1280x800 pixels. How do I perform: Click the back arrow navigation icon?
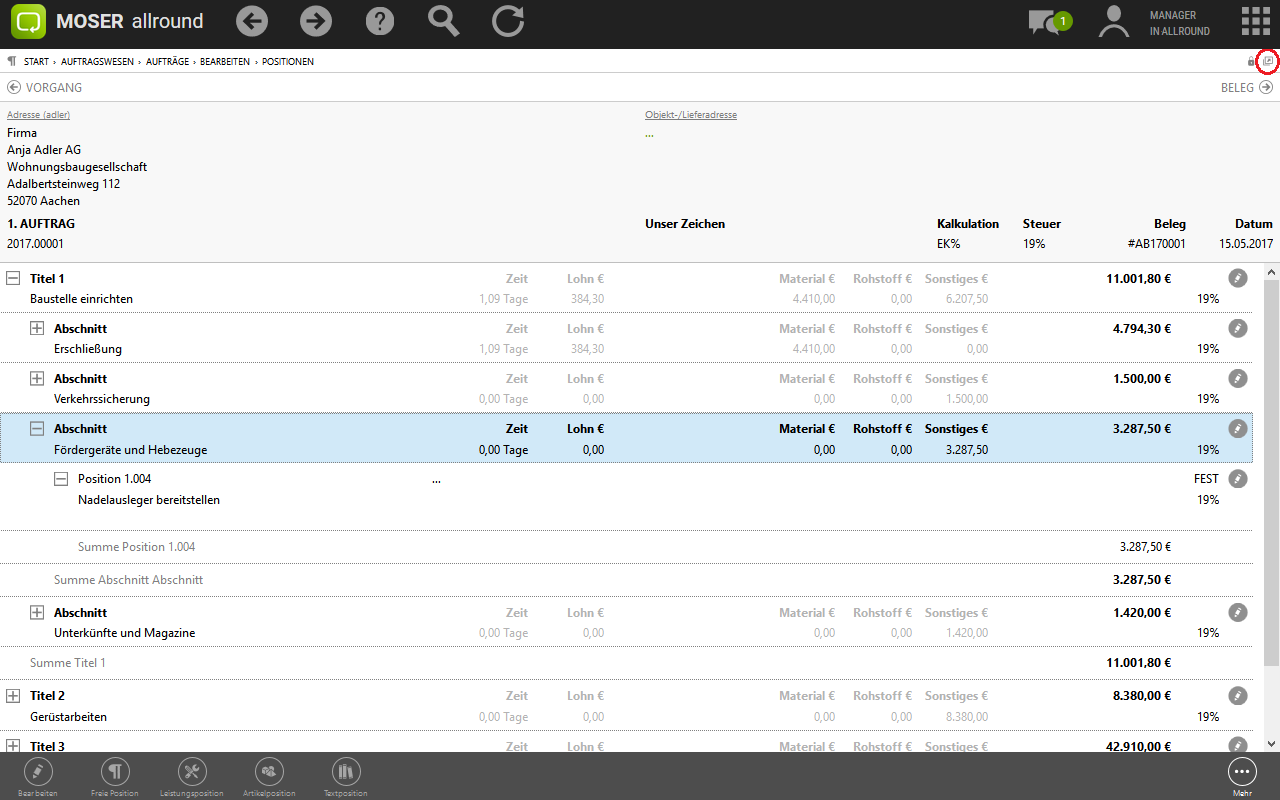point(253,21)
